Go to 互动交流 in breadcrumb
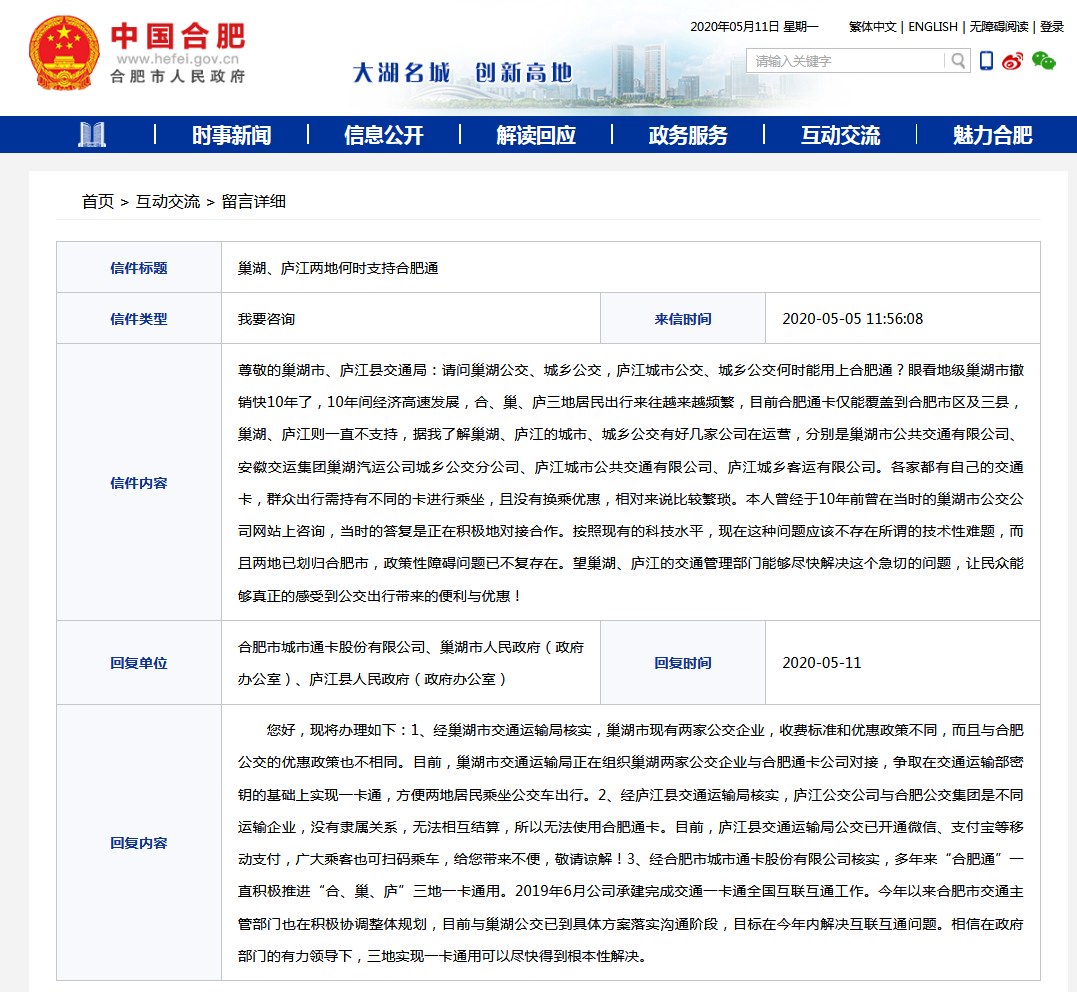This screenshot has height=992, width=1077. pos(168,201)
